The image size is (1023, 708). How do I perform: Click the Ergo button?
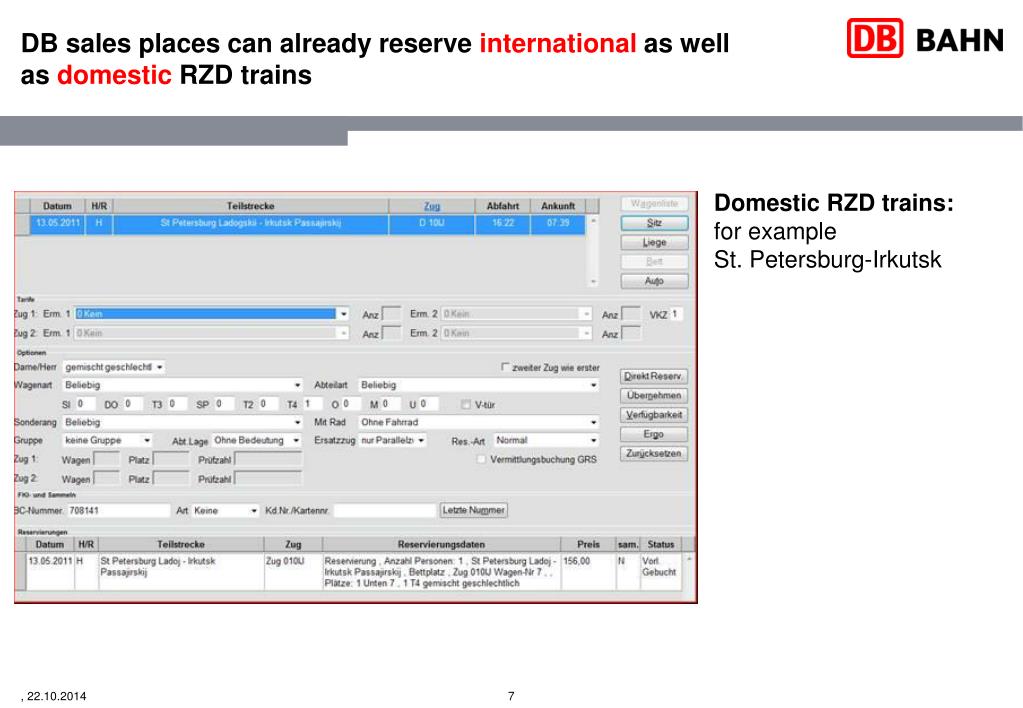pos(654,435)
